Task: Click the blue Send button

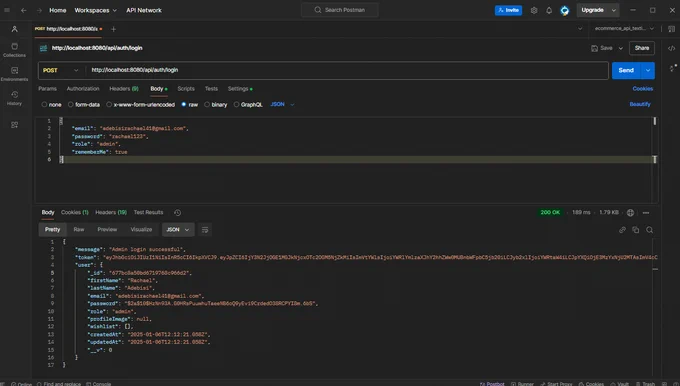Action: (626, 70)
